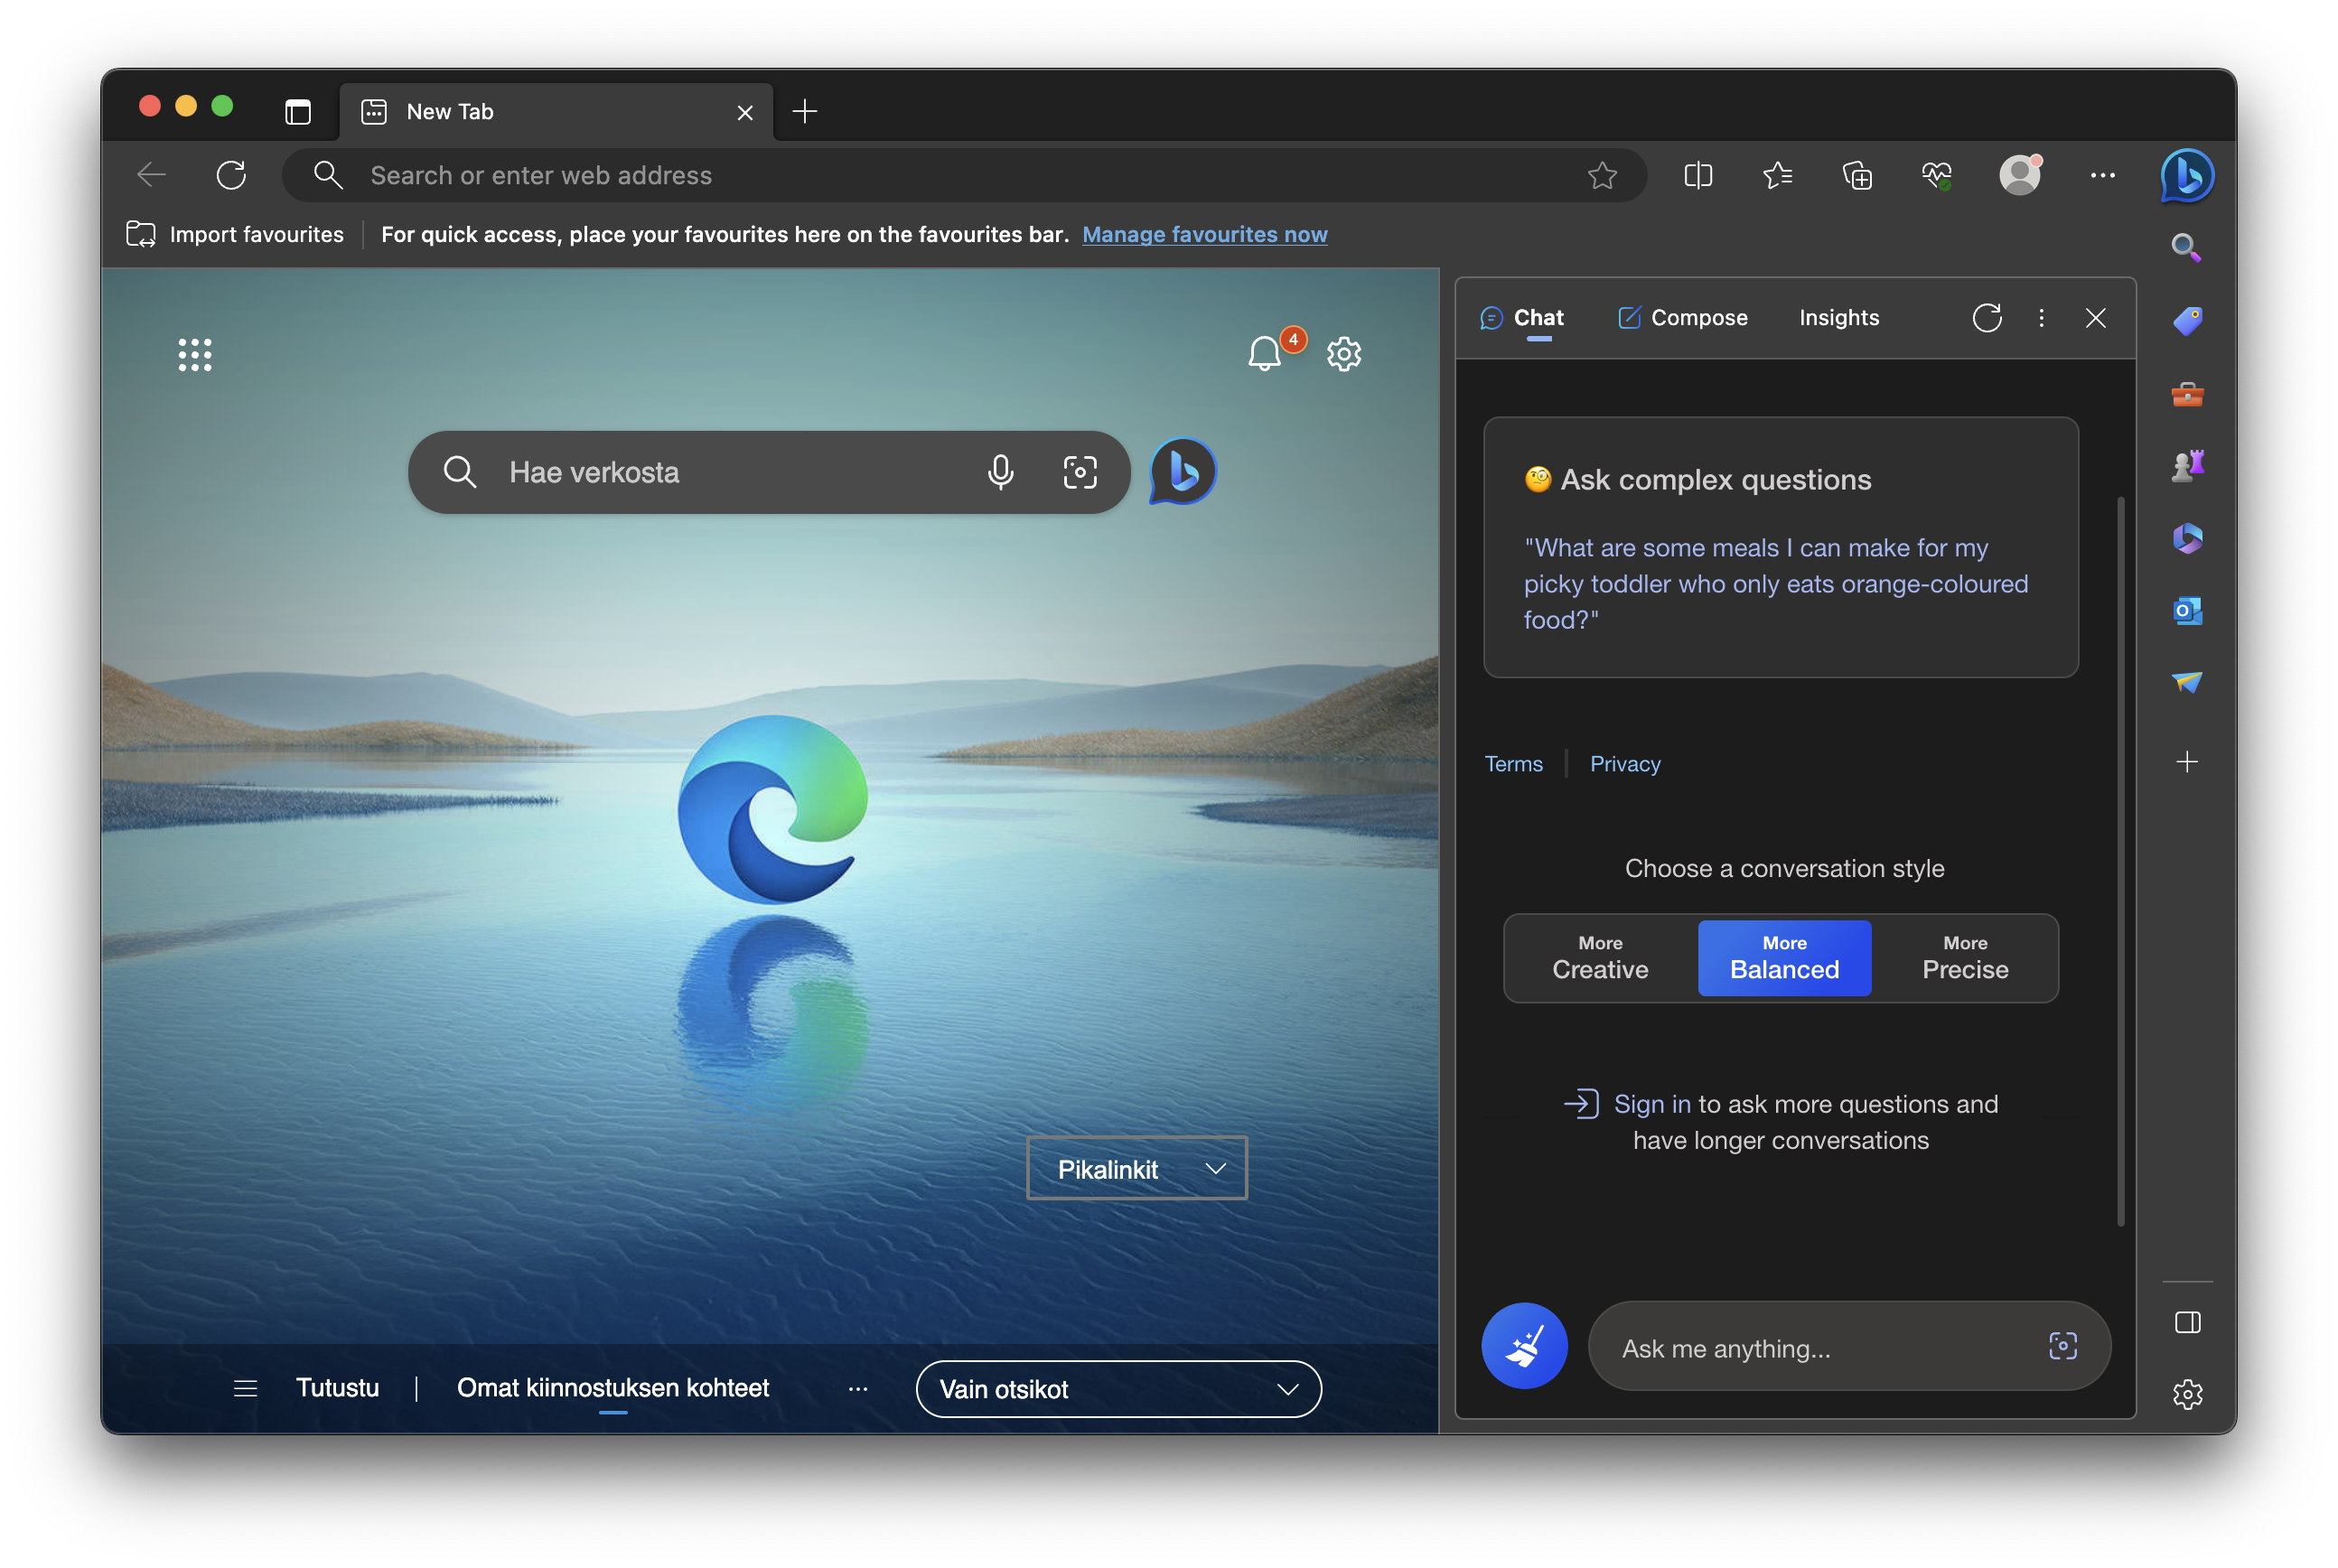Screen dimensions: 2338x1568
Task: Switch to Compose tab
Action: point(1682,318)
